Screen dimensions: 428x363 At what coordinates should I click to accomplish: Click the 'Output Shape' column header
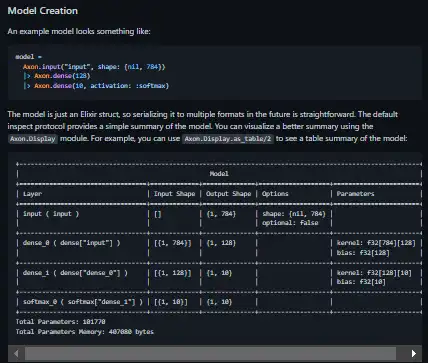(228, 194)
